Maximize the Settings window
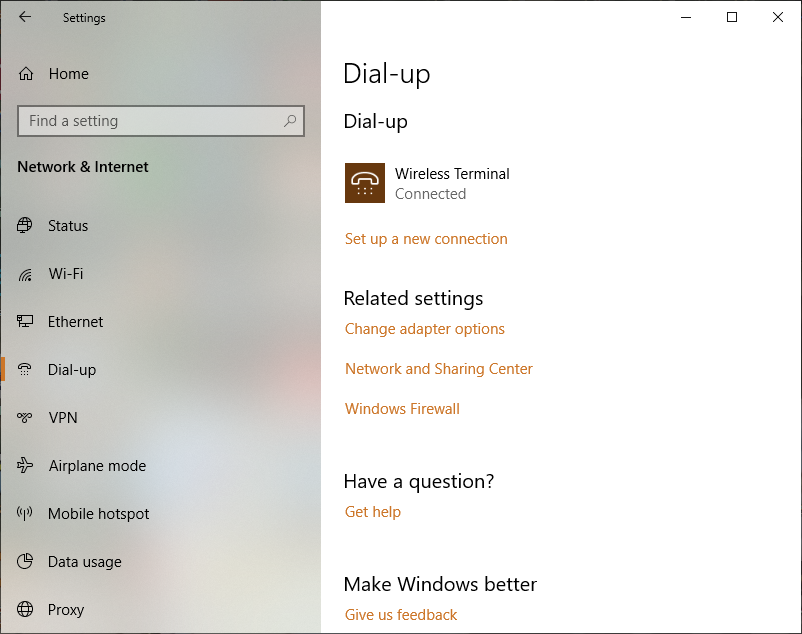The image size is (802, 634). point(732,17)
